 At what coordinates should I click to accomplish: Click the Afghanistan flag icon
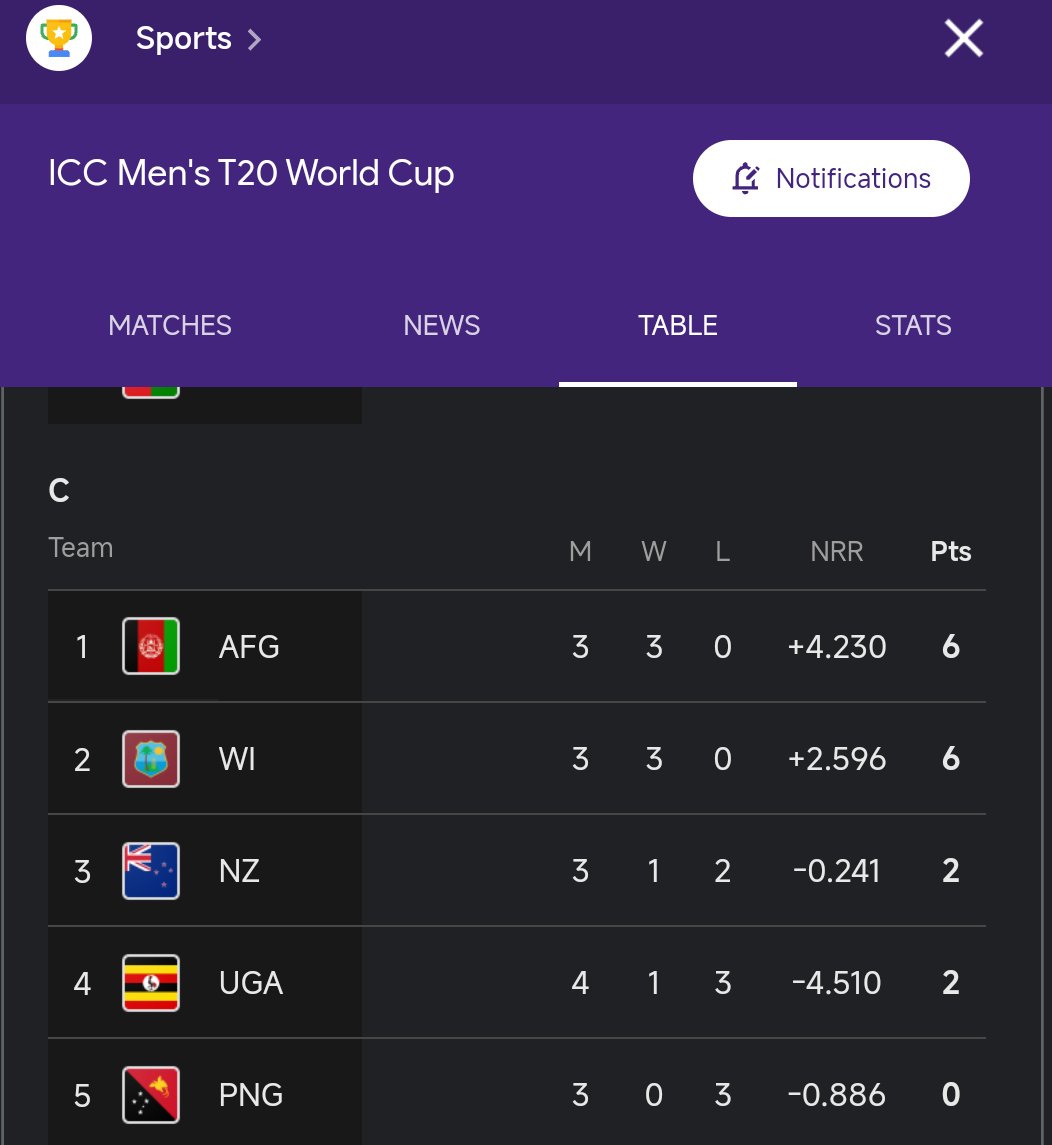[x=151, y=646]
